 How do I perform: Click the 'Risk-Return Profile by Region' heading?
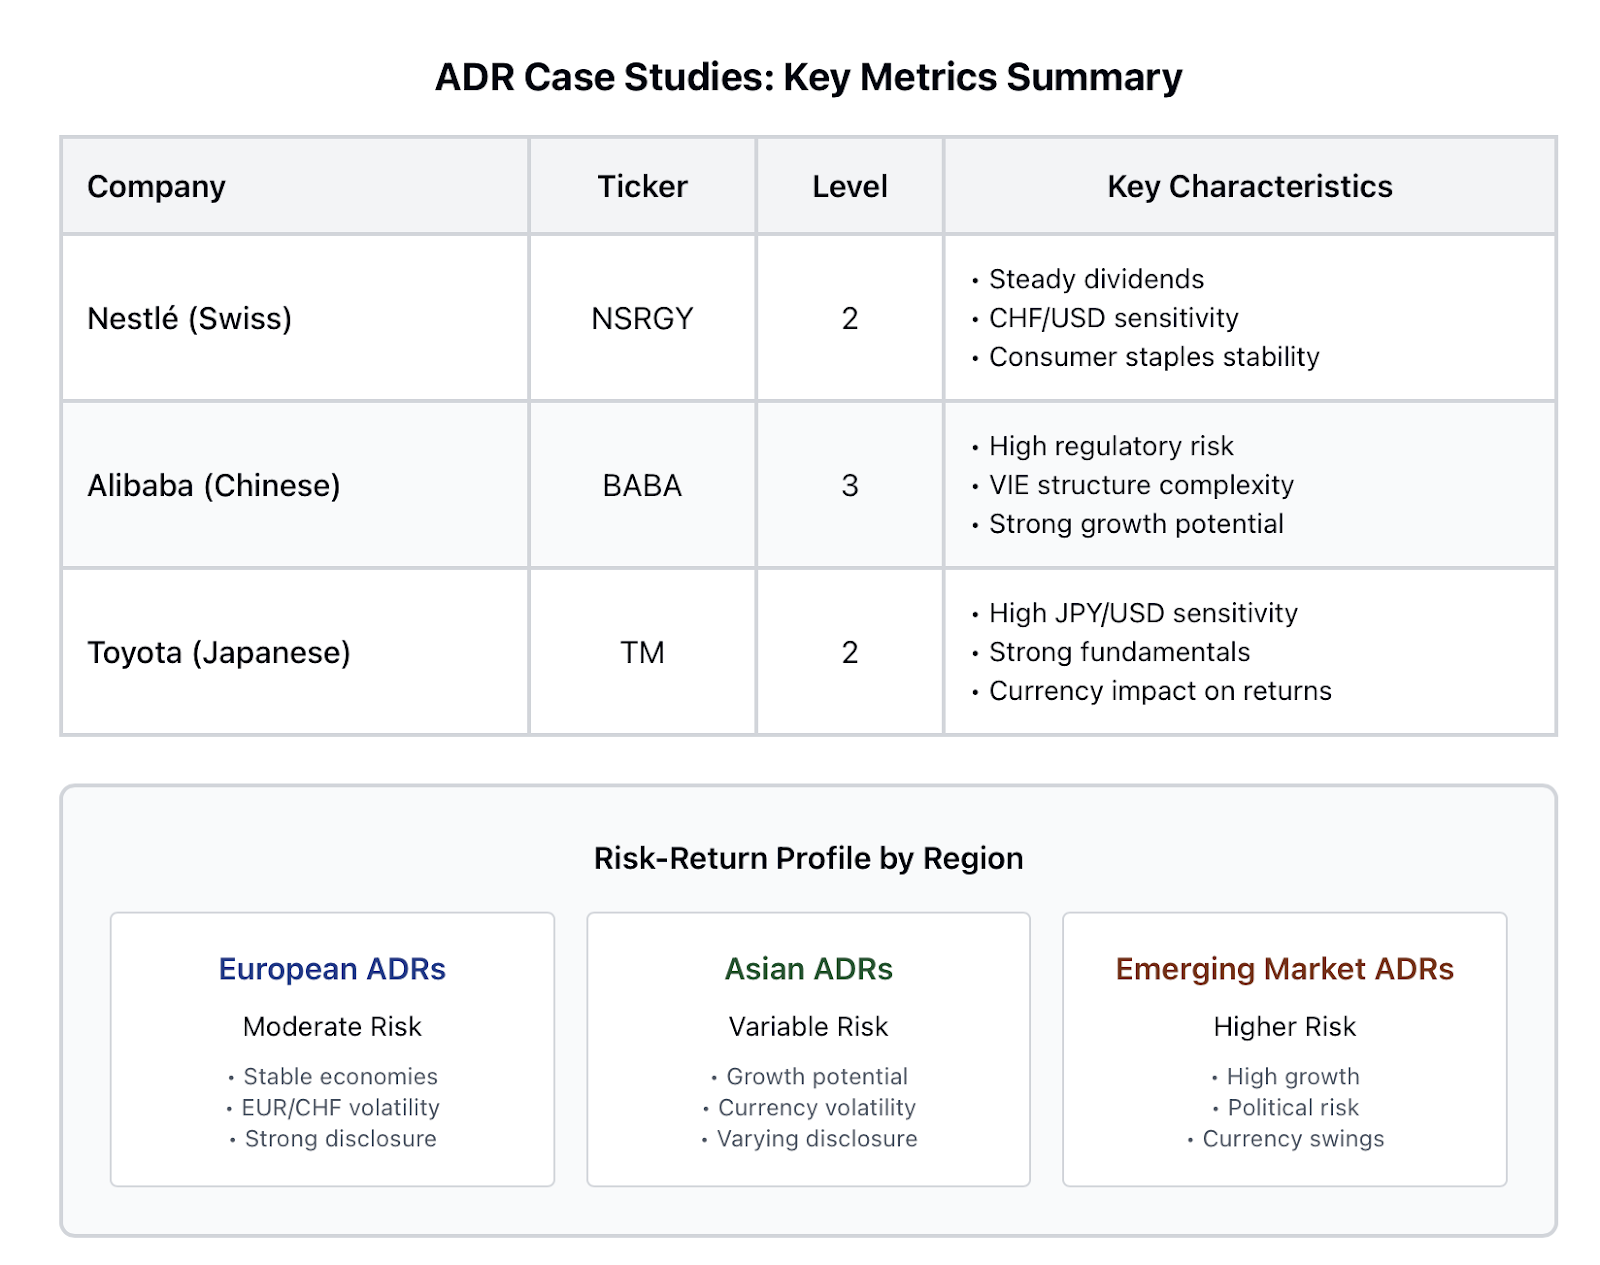[808, 858]
